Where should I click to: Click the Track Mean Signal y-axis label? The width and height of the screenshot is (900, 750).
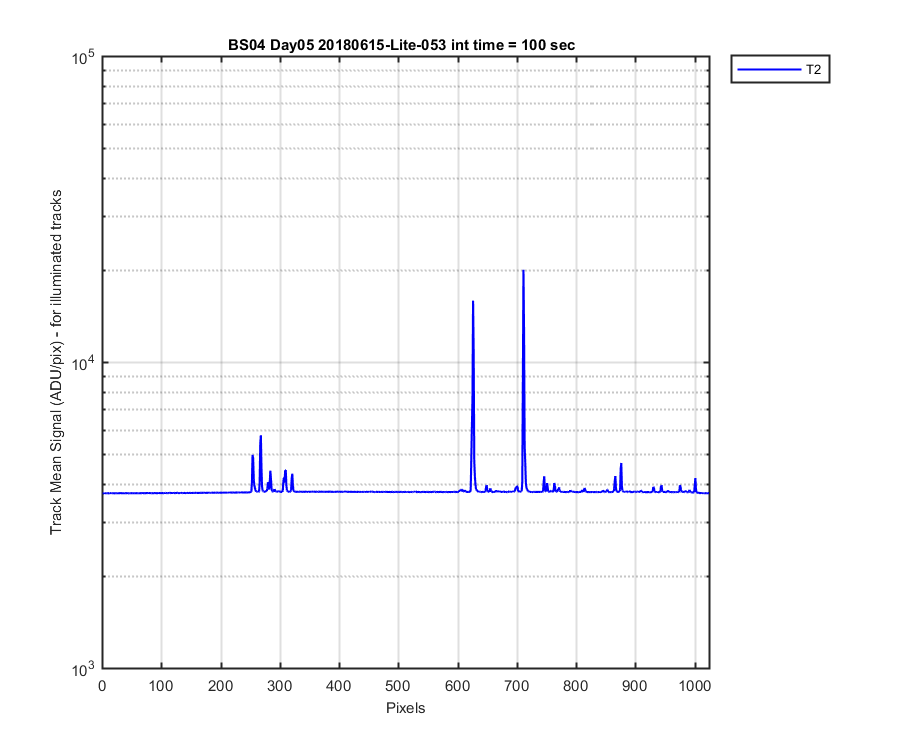coord(56,362)
